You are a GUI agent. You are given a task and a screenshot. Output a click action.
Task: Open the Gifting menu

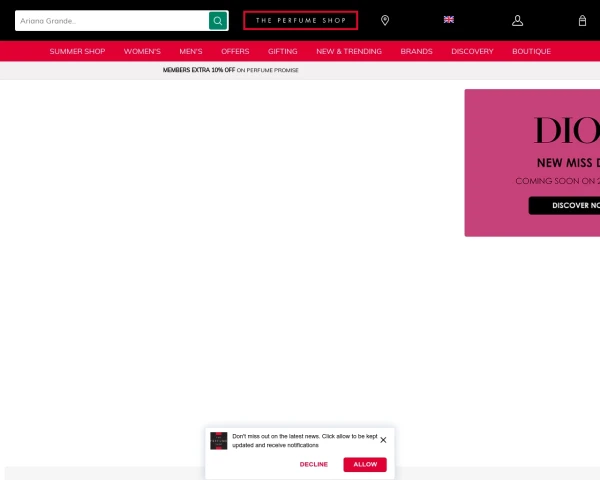[282, 51]
